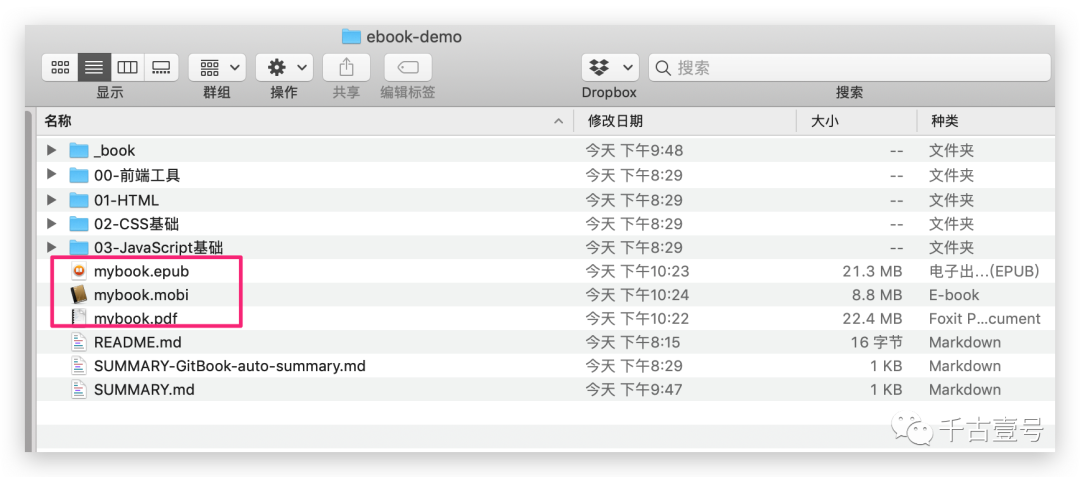Image resolution: width=1080 pixels, height=477 pixels.
Task: Open the Dropbox toolbar menu
Action: tap(610, 67)
